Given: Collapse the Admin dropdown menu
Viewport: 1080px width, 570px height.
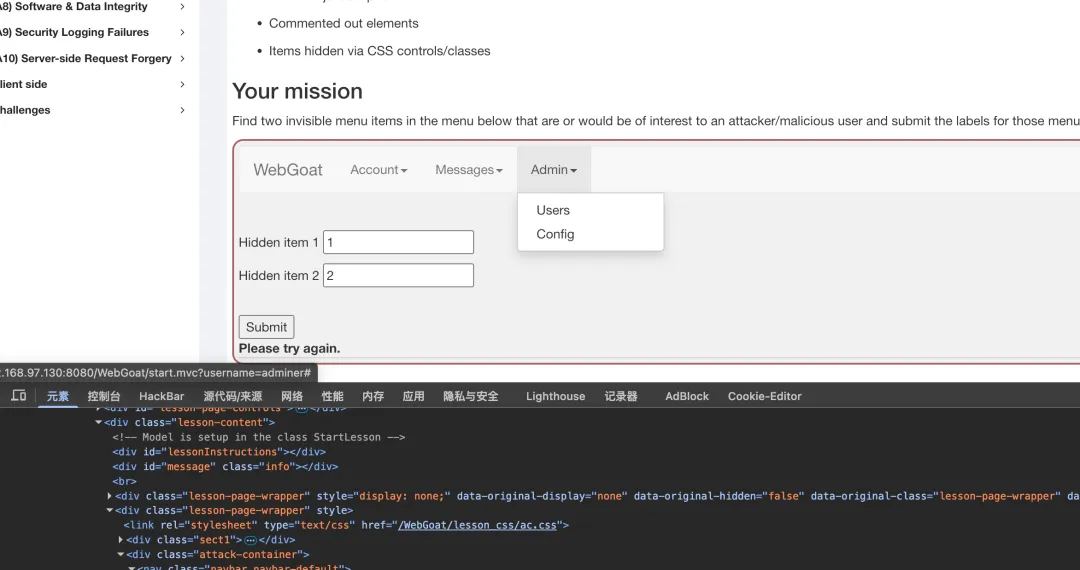Looking at the screenshot, I should (x=554, y=169).
